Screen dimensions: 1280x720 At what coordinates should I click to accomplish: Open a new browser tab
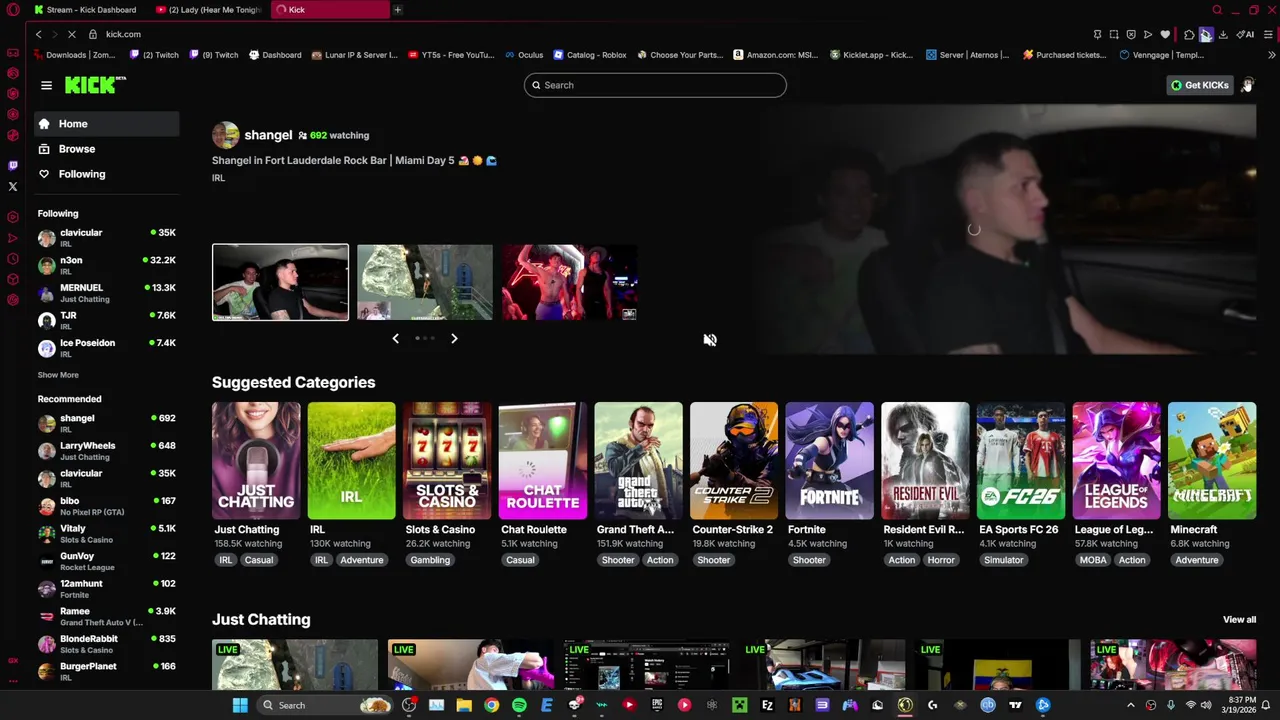pyautogui.click(x=397, y=10)
